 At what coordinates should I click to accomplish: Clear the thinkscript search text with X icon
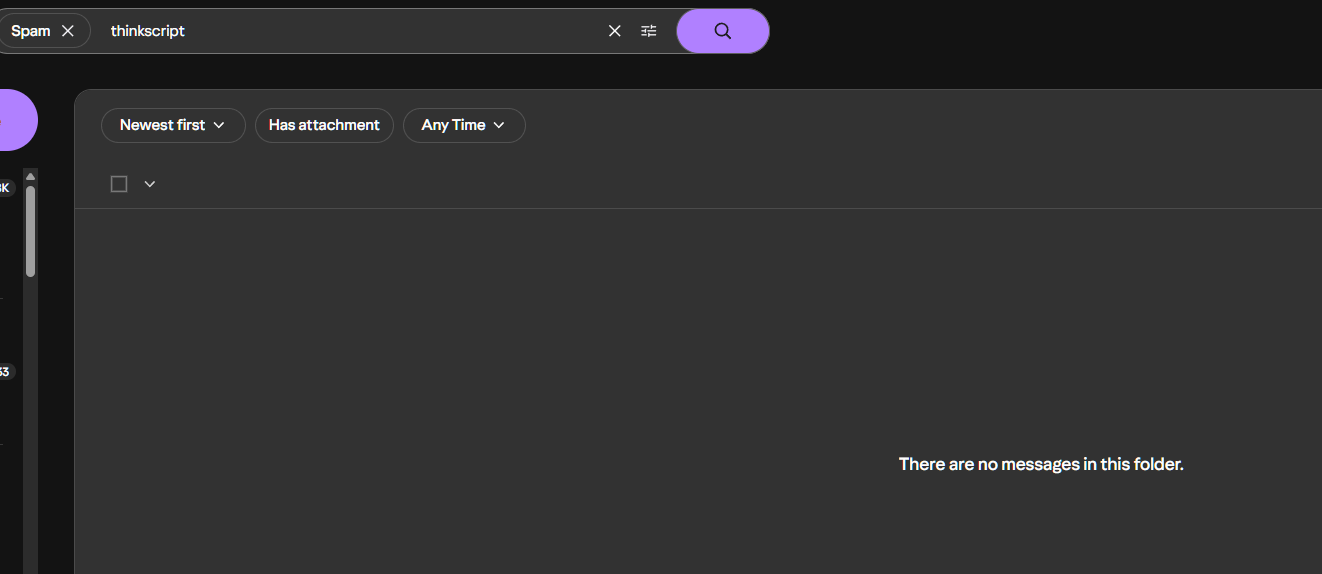pos(615,31)
